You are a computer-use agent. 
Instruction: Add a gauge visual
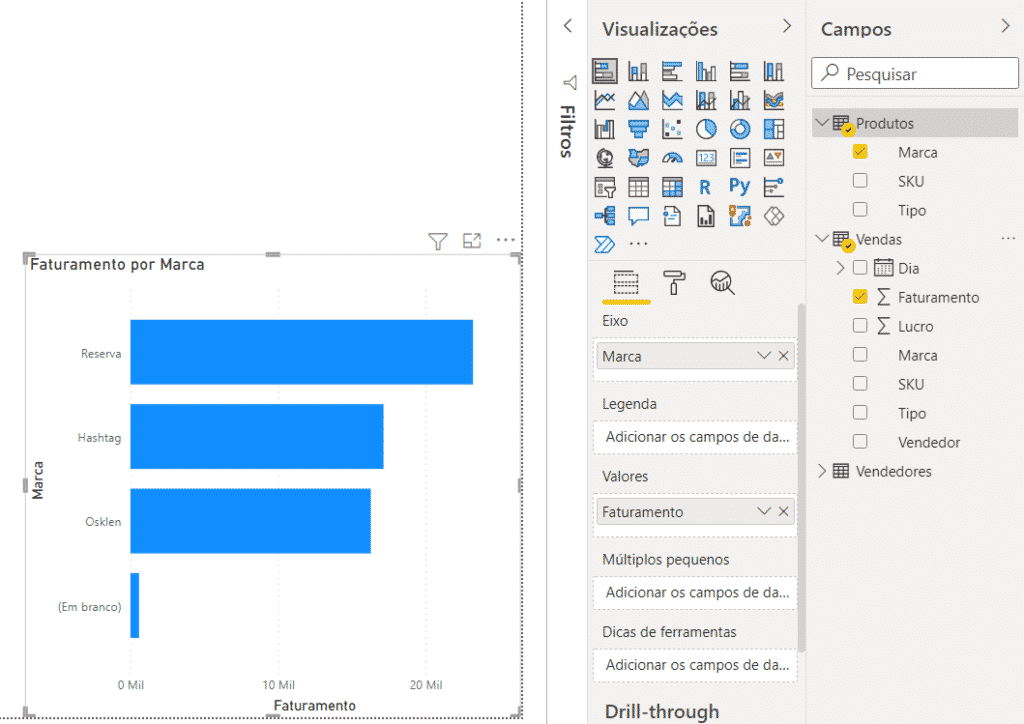tap(672, 158)
